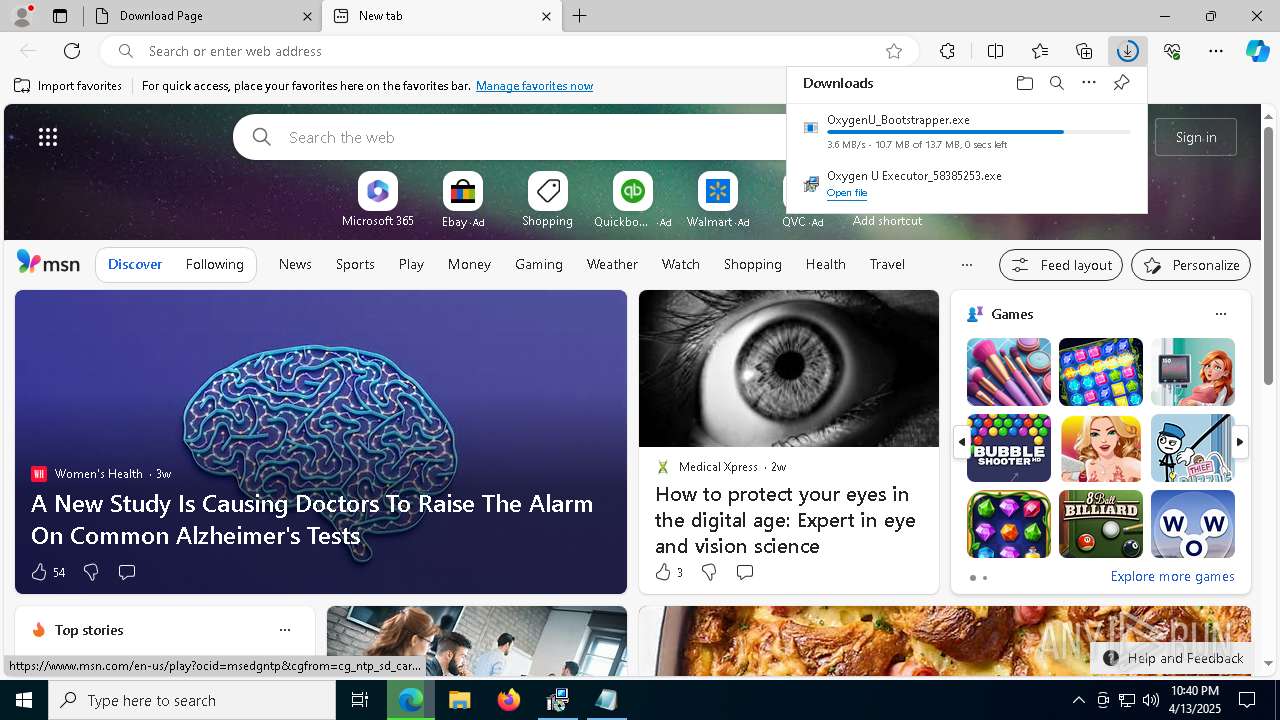The image size is (1280, 720).
Task: Select the Discover feed tab
Action: [x=135, y=264]
